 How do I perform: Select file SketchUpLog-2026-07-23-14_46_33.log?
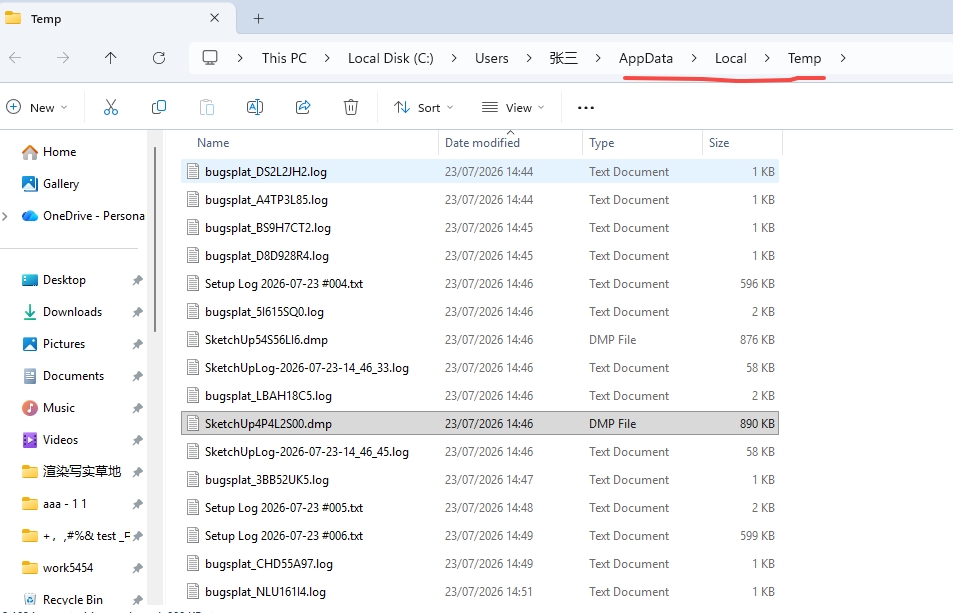tap(480, 368)
